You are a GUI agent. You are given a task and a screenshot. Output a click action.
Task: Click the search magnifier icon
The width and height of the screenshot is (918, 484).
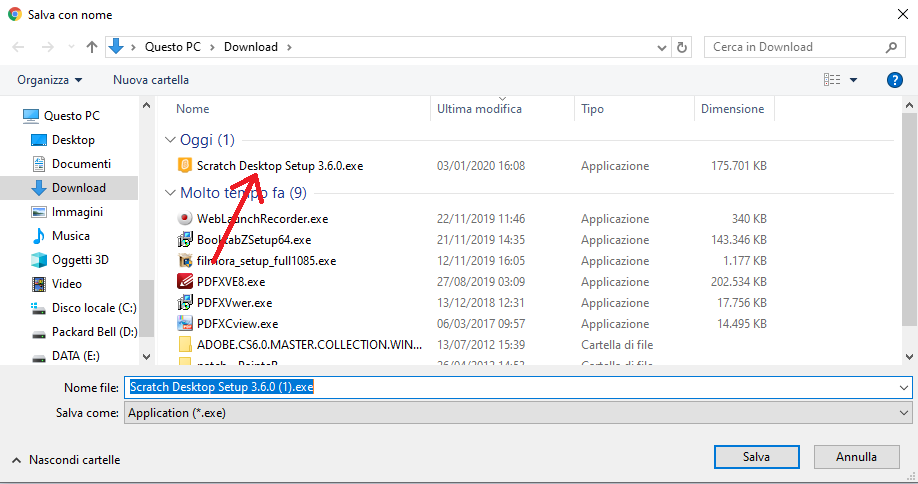[x=891, y=47]
